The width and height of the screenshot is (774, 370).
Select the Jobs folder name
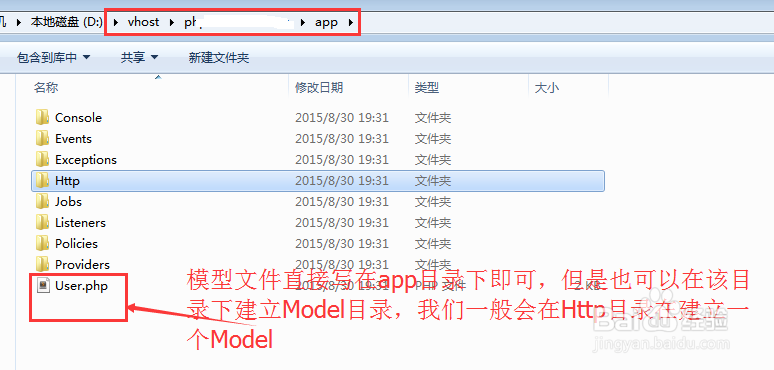click(x=69, y=202)
